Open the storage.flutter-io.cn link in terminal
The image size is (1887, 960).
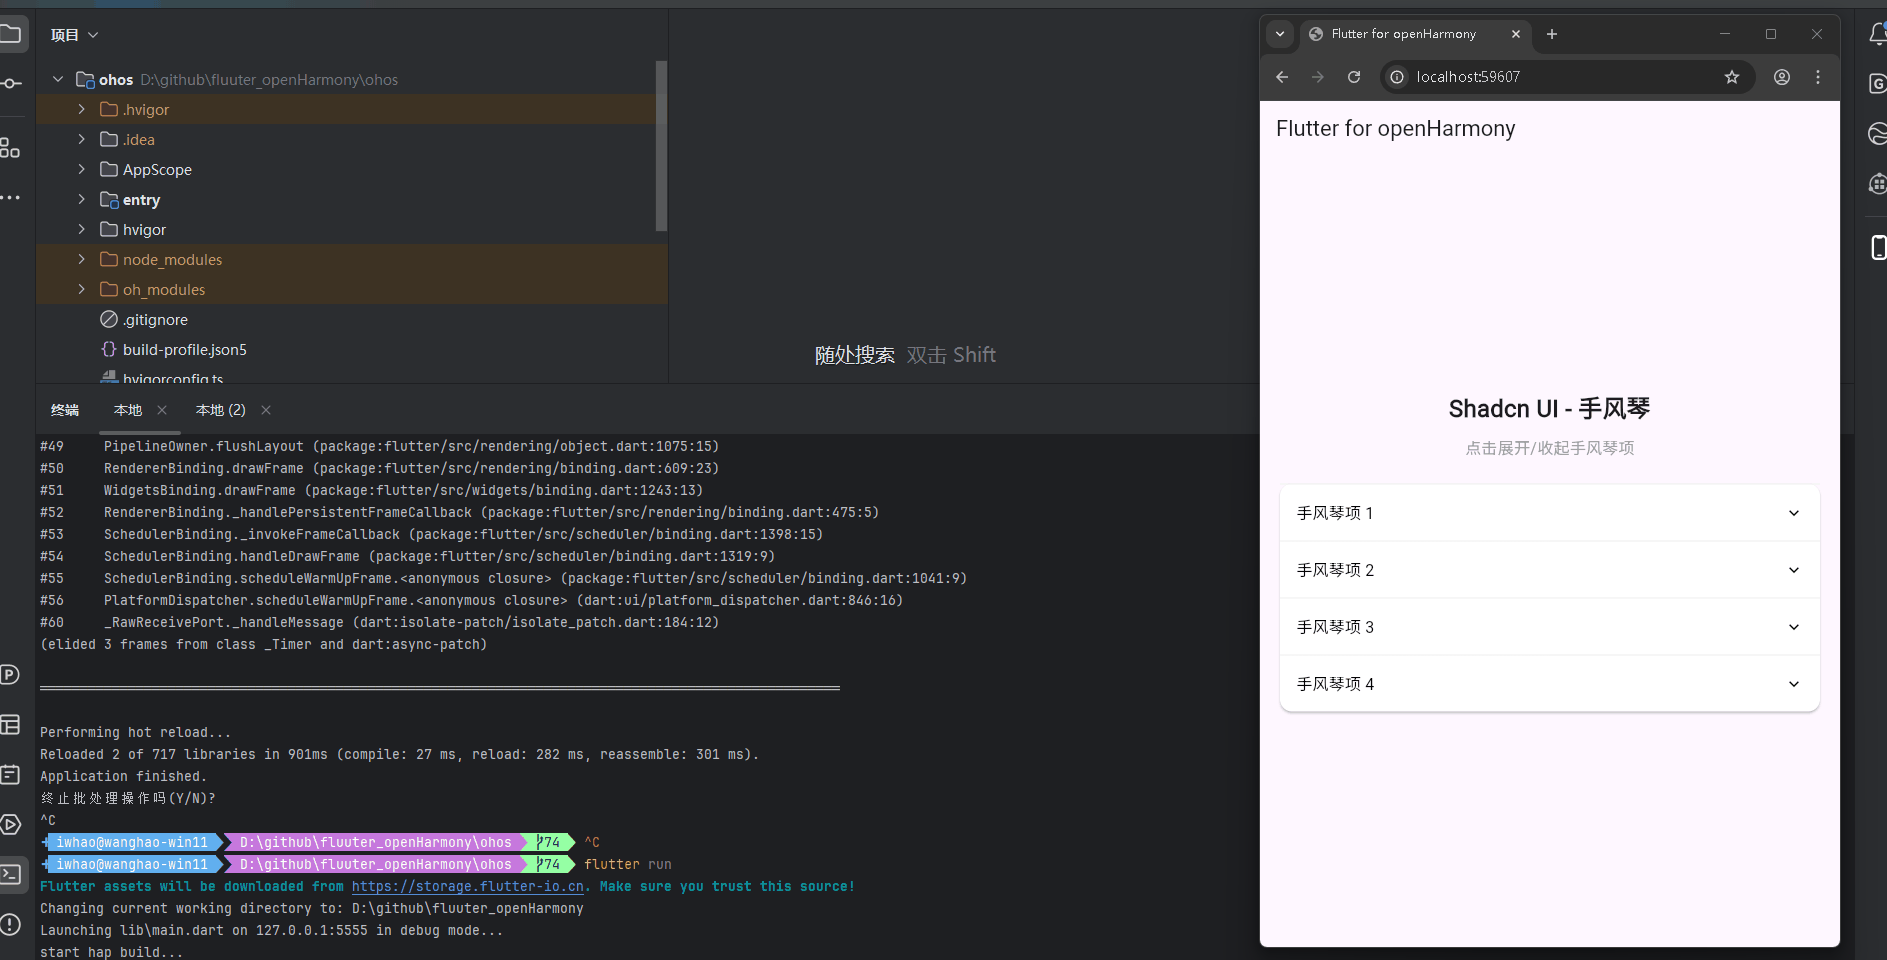[x=467, y=886]
